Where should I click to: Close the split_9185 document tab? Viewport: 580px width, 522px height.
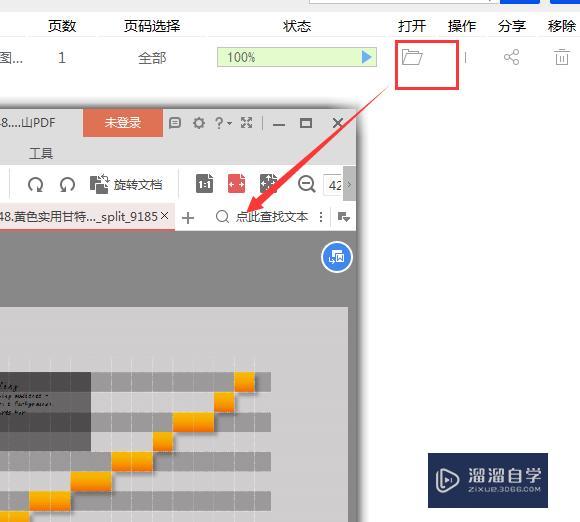[165, 216]
